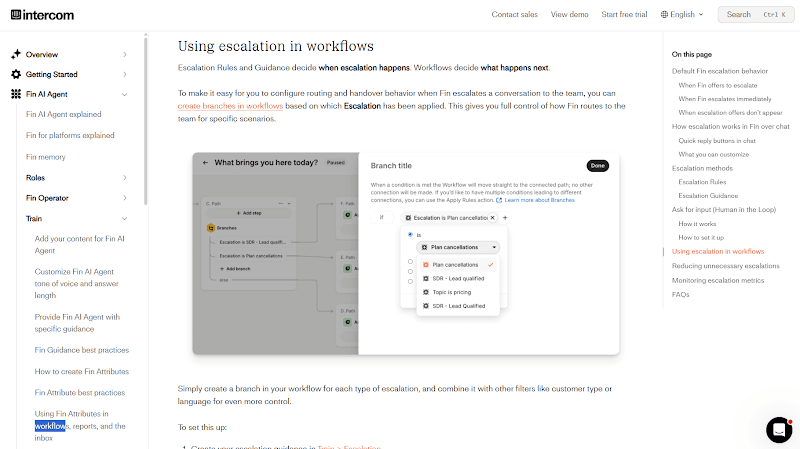Image resolution: width=800 pixels, height=449 pixels.
Task: Jump to When Fin offers to escalate
Action: [x=717, y=85]
